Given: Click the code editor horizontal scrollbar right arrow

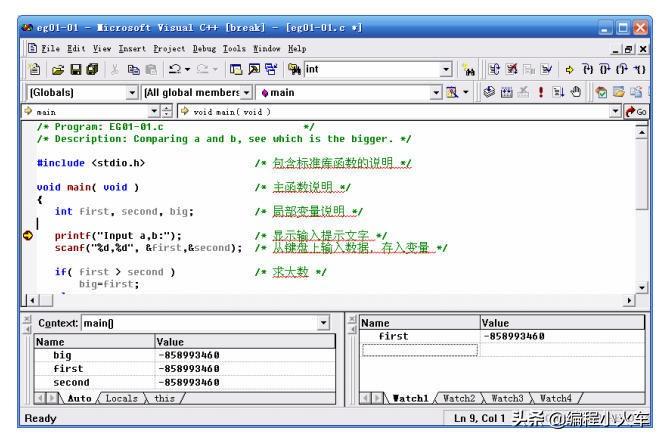Looking at the screenshot, I should click(629, 300).
